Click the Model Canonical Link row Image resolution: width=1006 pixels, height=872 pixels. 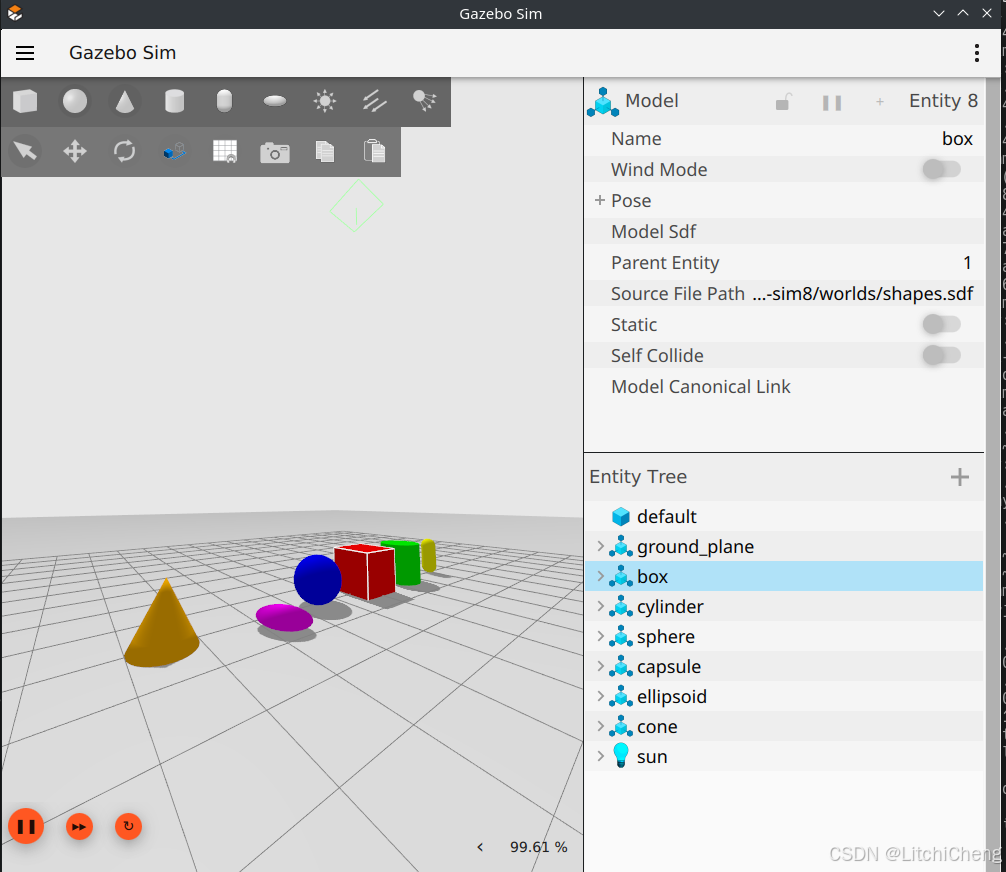(x=783, y=387)
